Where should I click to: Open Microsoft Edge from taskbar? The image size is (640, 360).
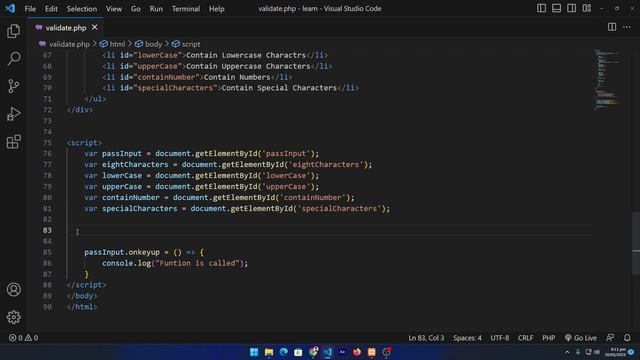(x=283, y=352)
